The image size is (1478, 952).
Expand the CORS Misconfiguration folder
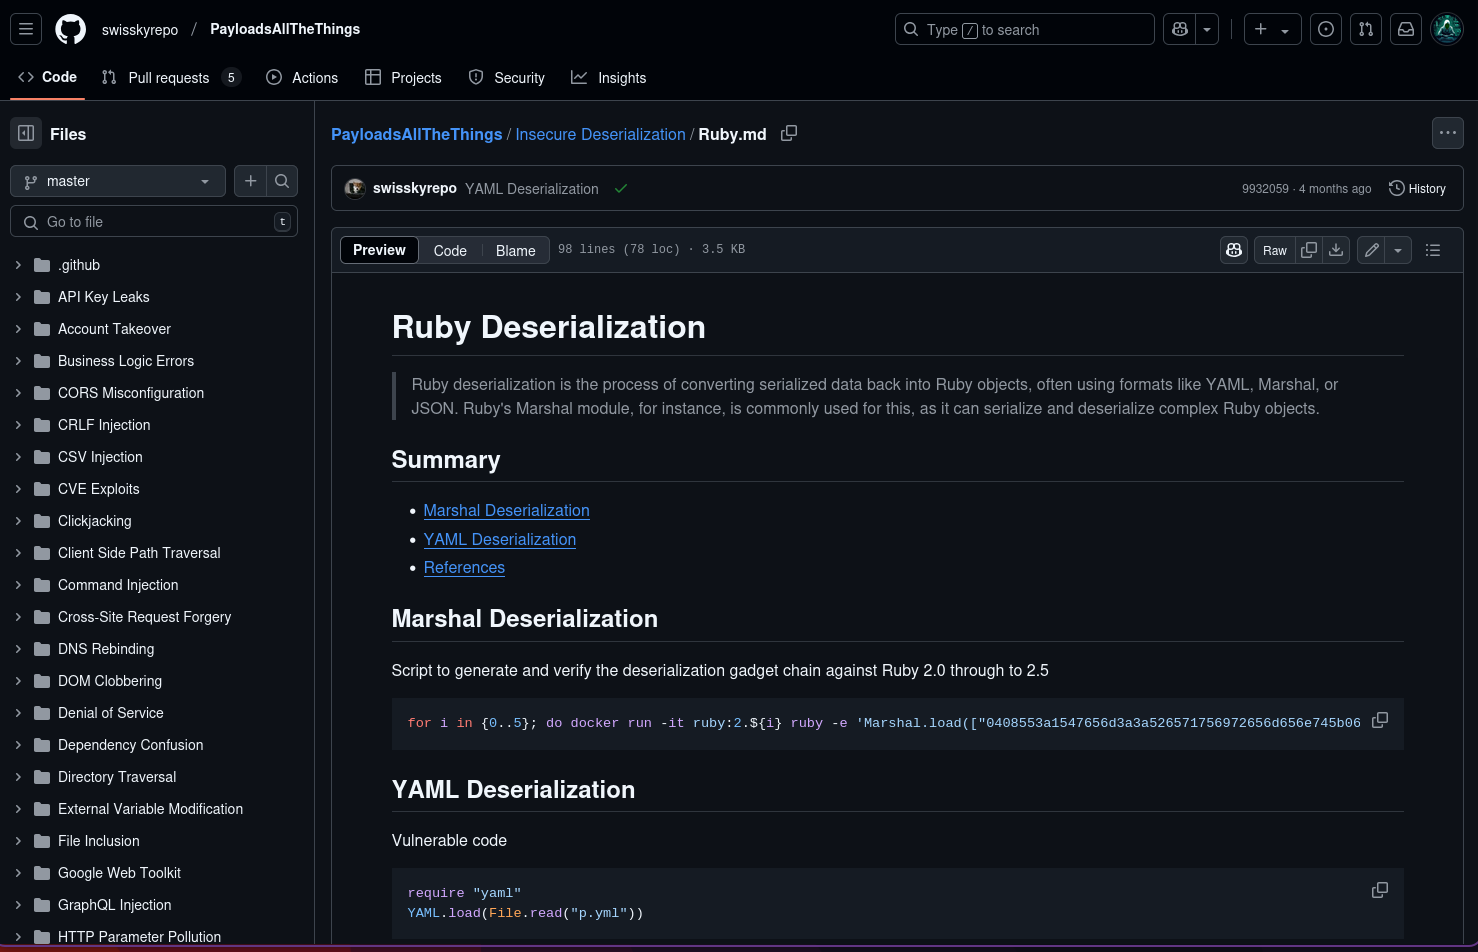(18, 393)
